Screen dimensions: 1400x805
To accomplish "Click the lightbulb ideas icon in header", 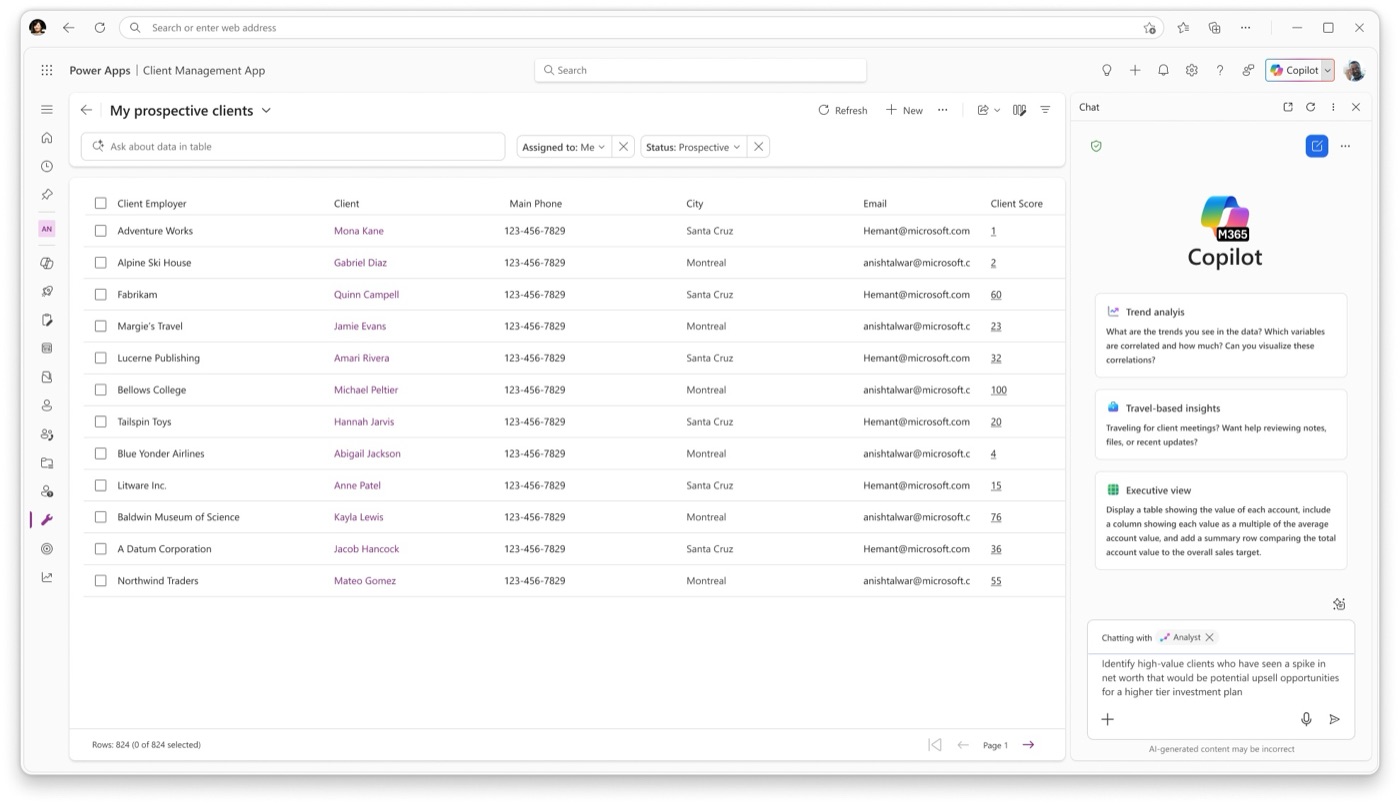I will point(1107,70).
